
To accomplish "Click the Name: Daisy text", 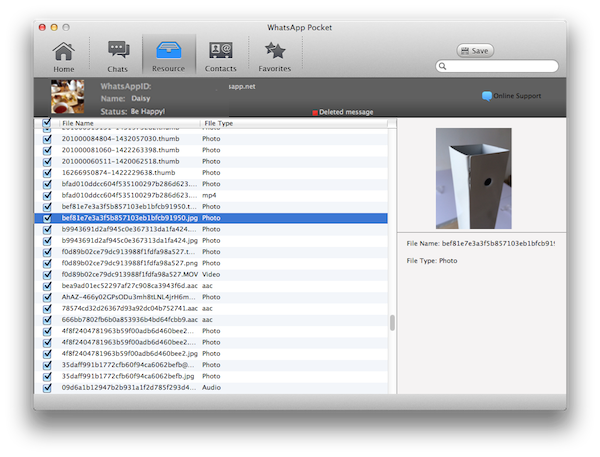I will click(126, 98).
